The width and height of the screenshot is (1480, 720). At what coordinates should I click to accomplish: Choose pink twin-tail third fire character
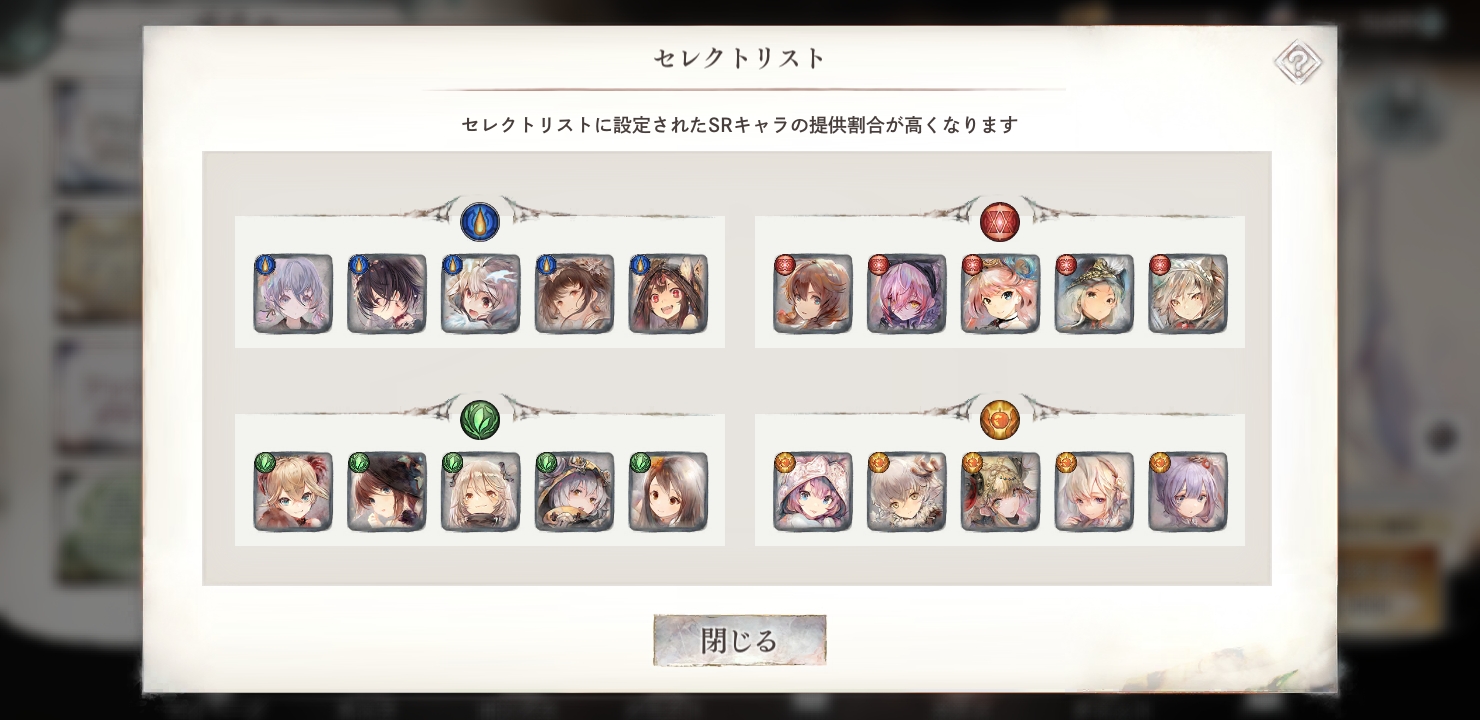1000,294
